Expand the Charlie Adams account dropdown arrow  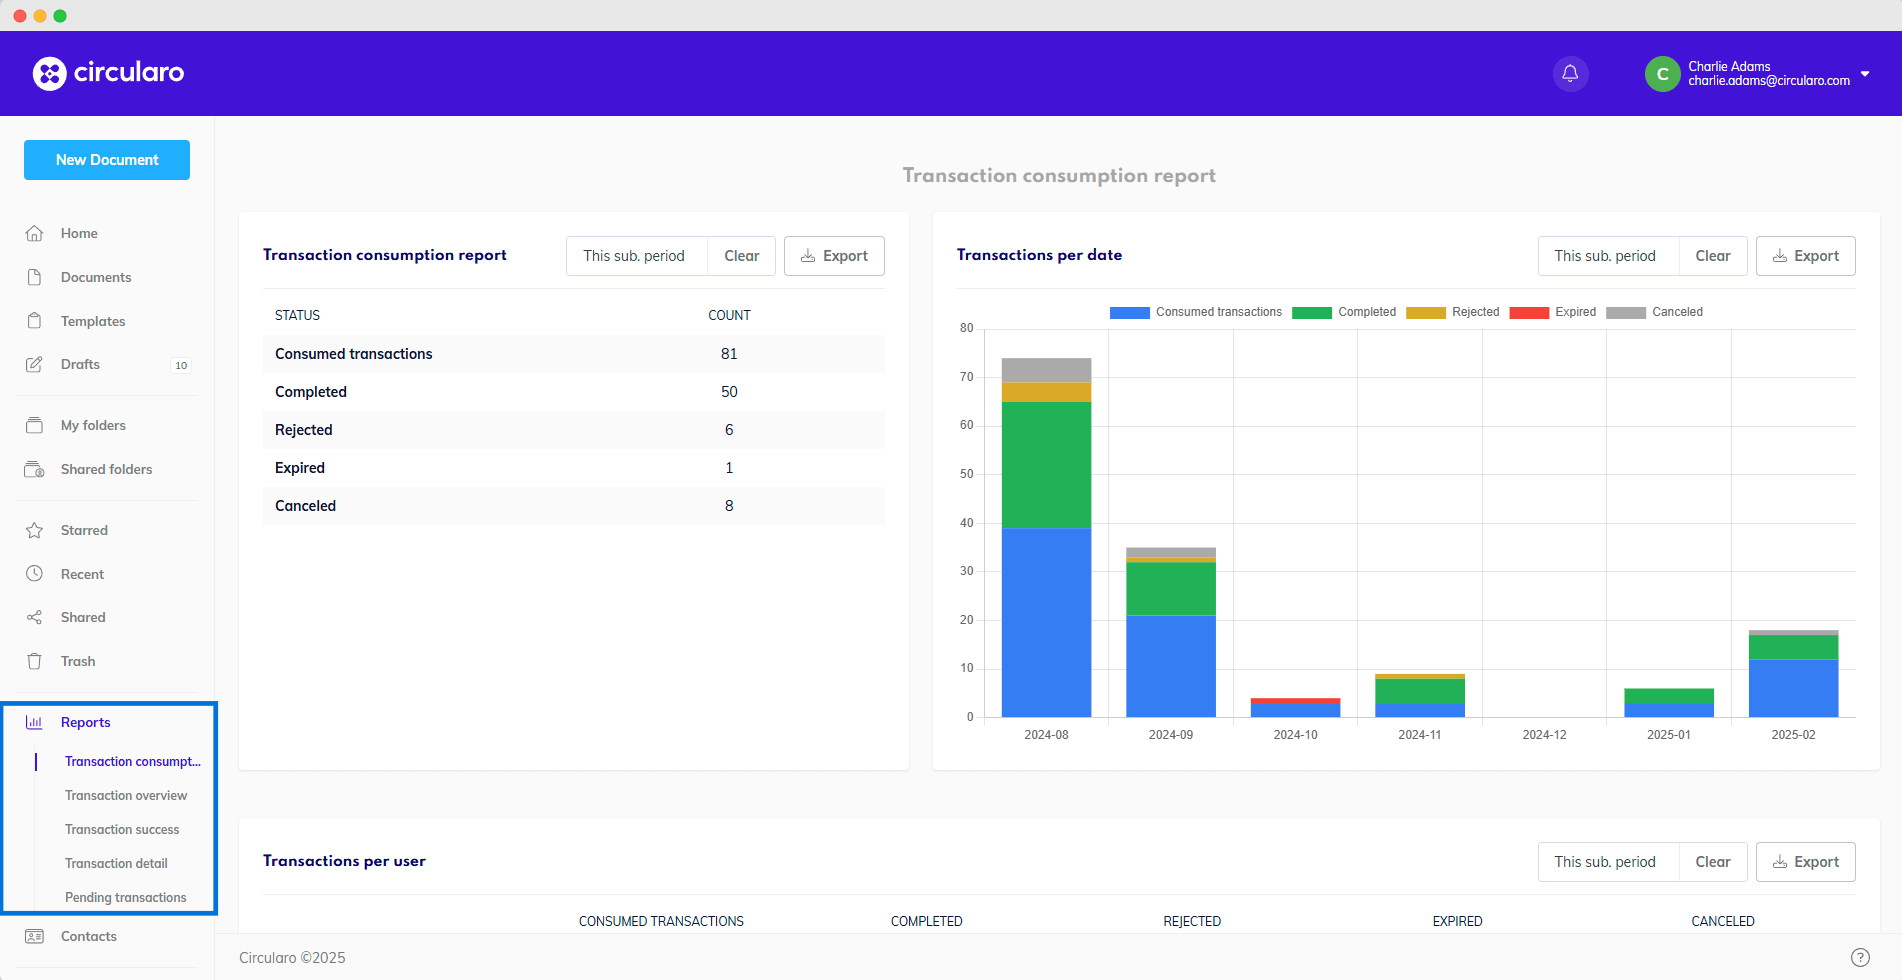point(1865,74)
